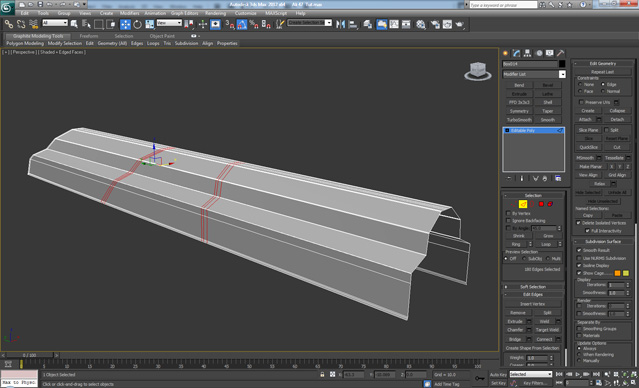Click the Mirror tool icon
The width and height of the screenshot is (639, 388).
pos(341,24)
